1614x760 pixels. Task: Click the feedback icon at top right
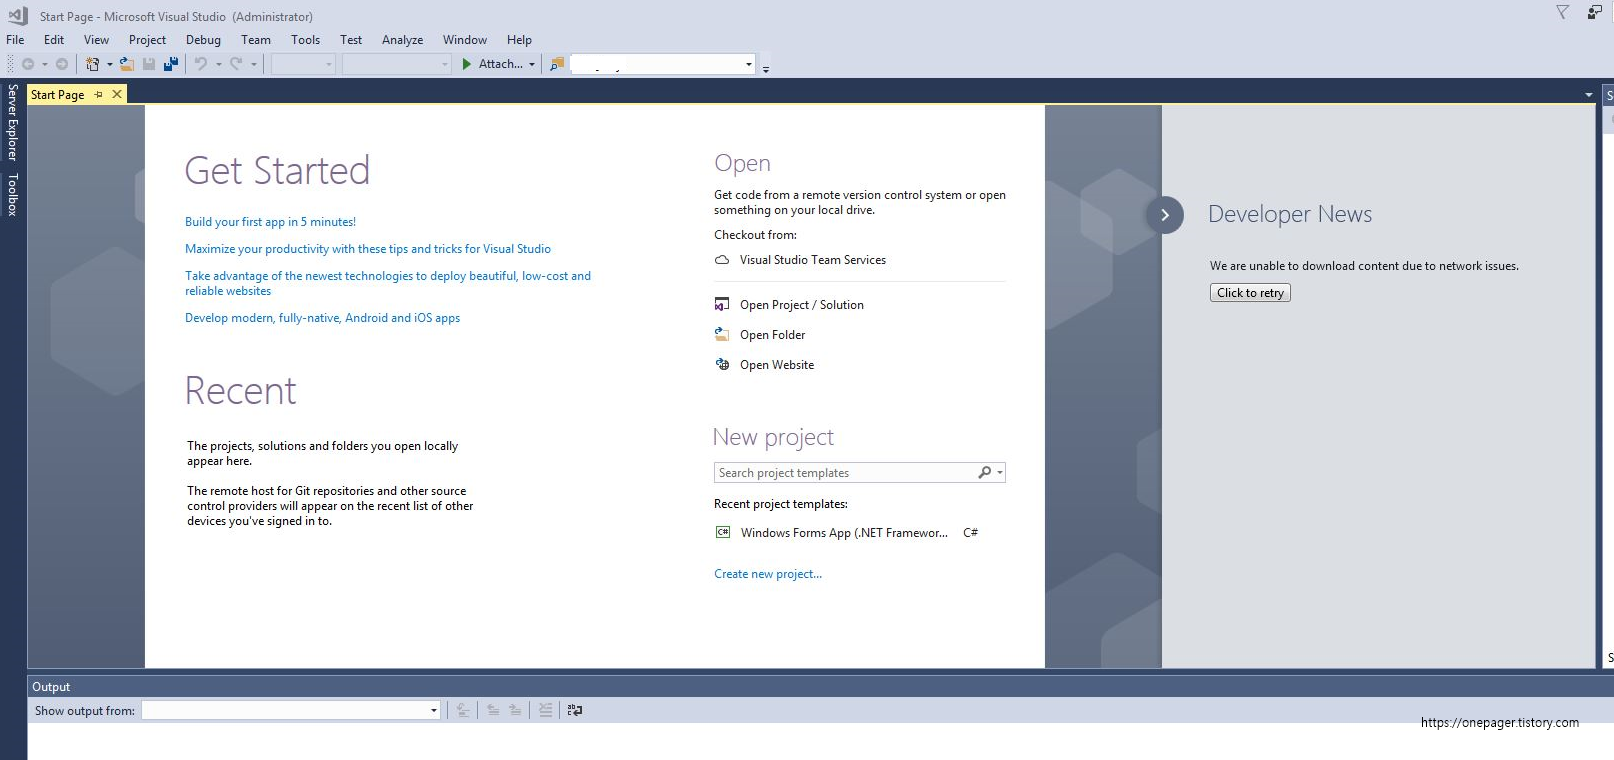pos(1594,12)
